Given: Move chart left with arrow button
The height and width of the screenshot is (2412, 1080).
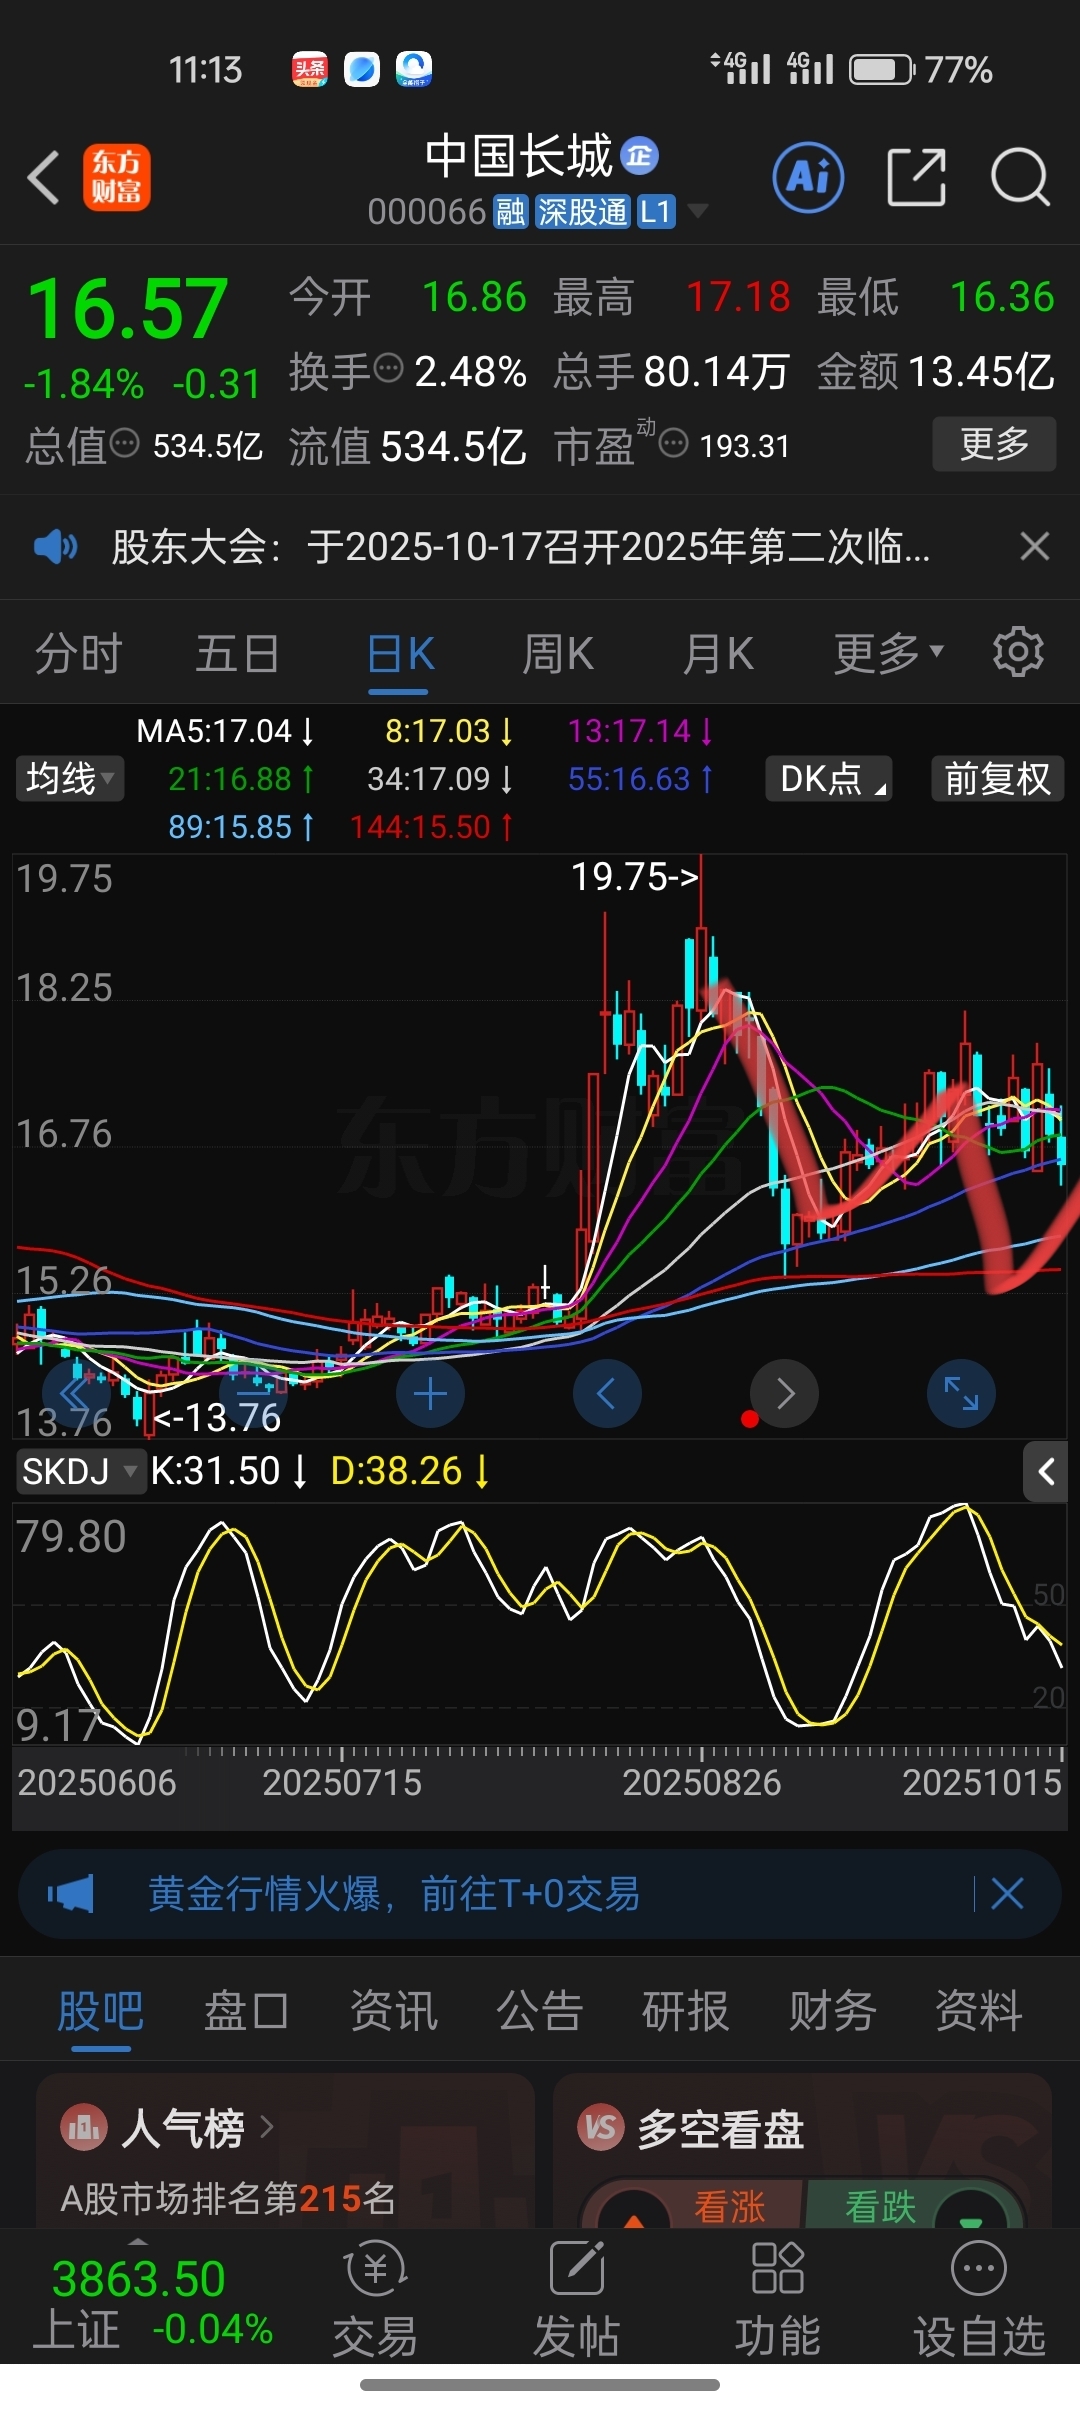Looking at the screenshot, I should pos(607,1394).
